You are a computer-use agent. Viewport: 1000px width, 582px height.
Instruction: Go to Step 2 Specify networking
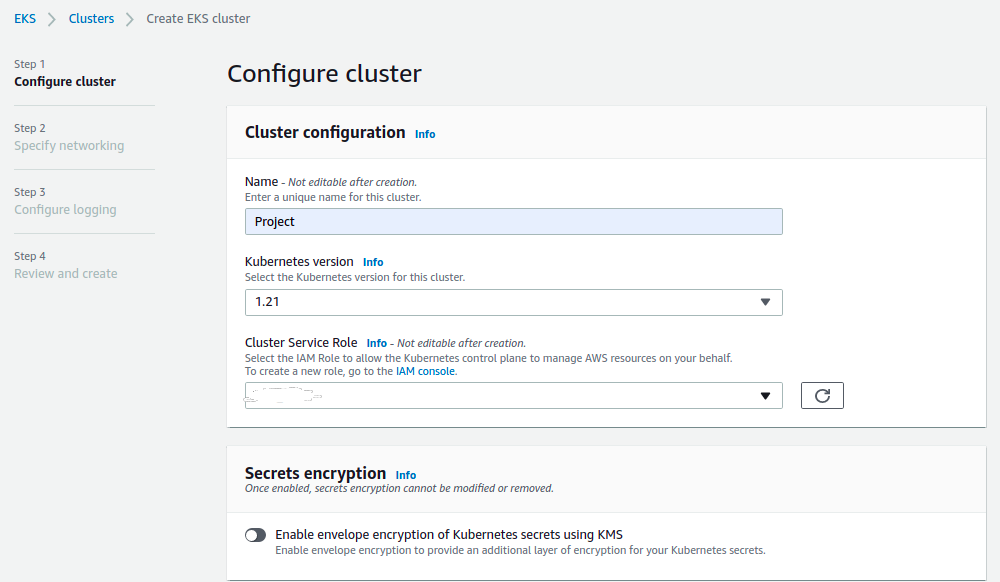coord(69,145)
